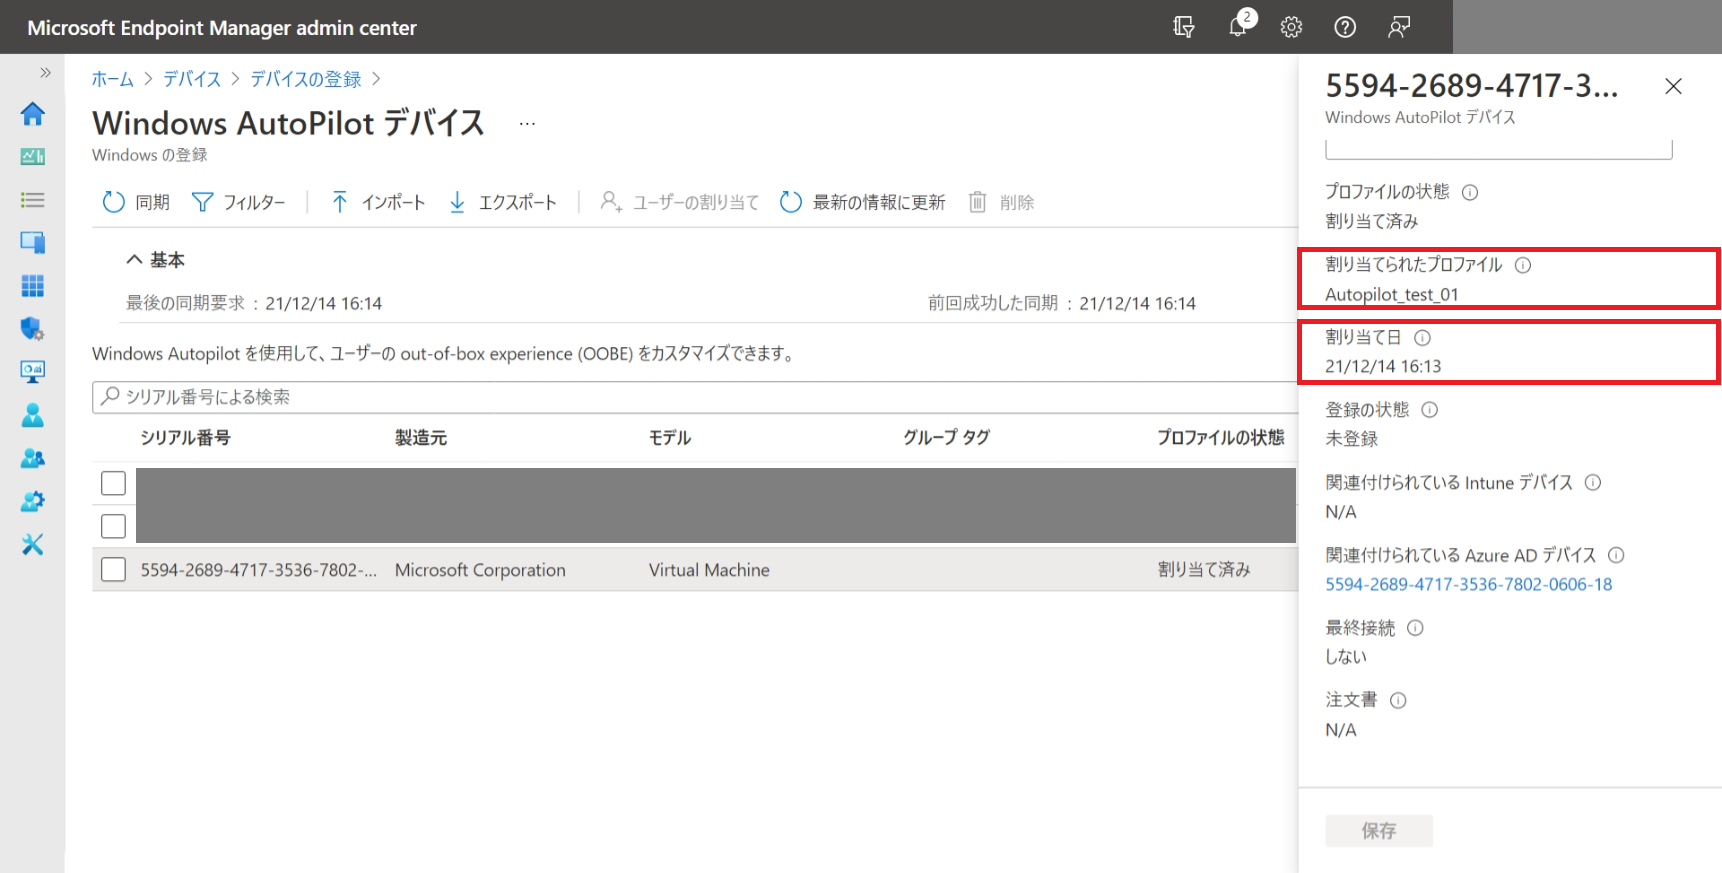
Task: Open the Apps grid icon in sidebar
Action: click(32, 286)
